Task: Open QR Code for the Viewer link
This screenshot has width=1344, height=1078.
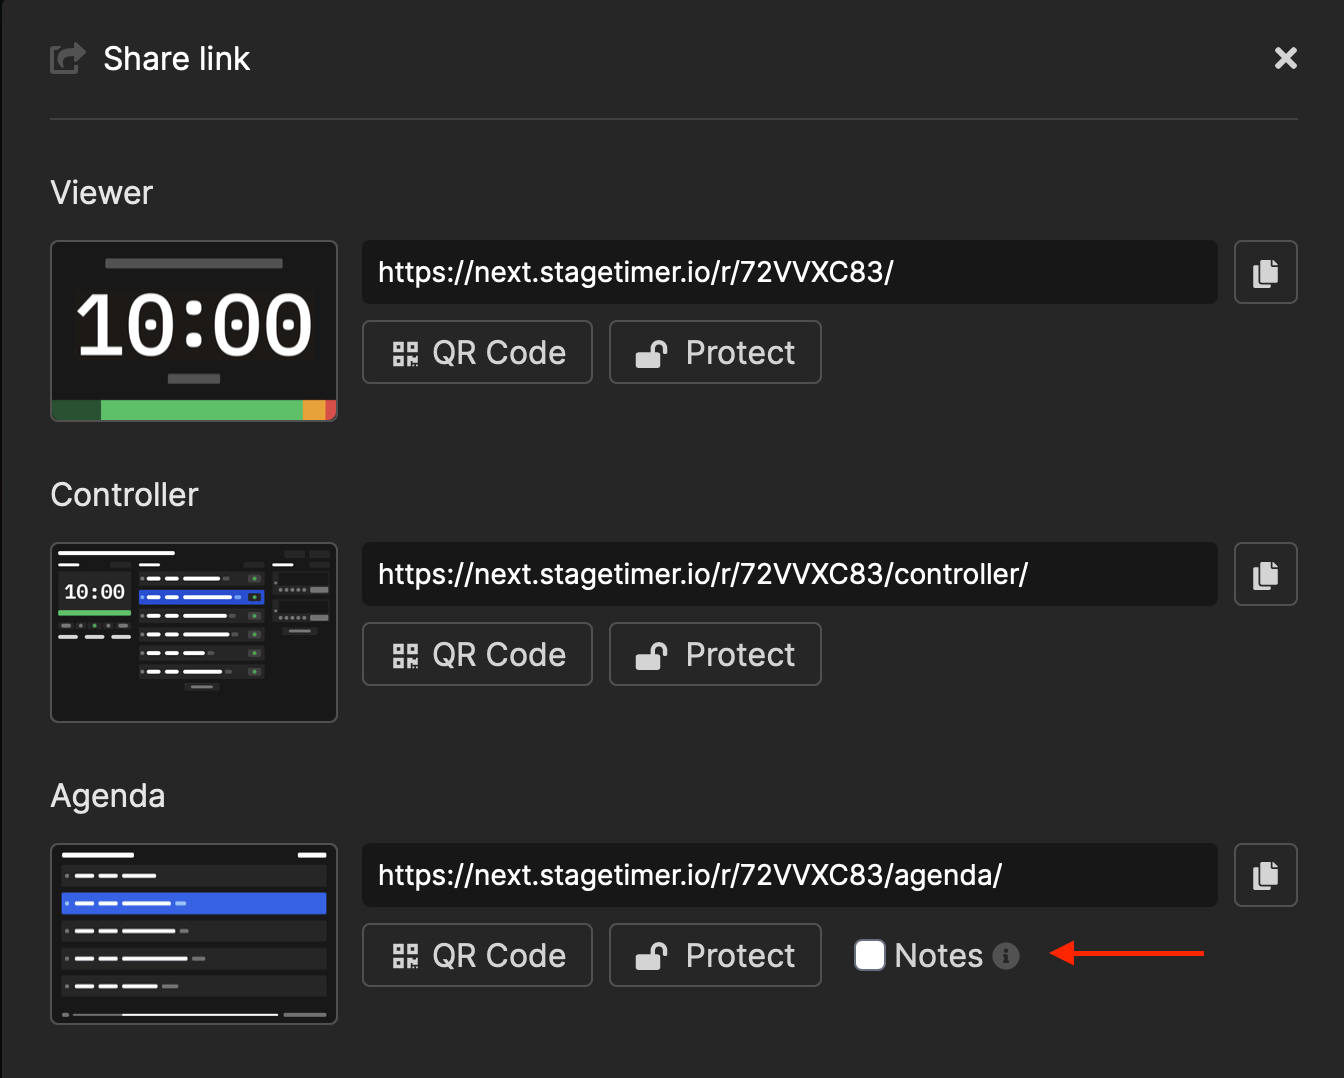Action: 477,352
